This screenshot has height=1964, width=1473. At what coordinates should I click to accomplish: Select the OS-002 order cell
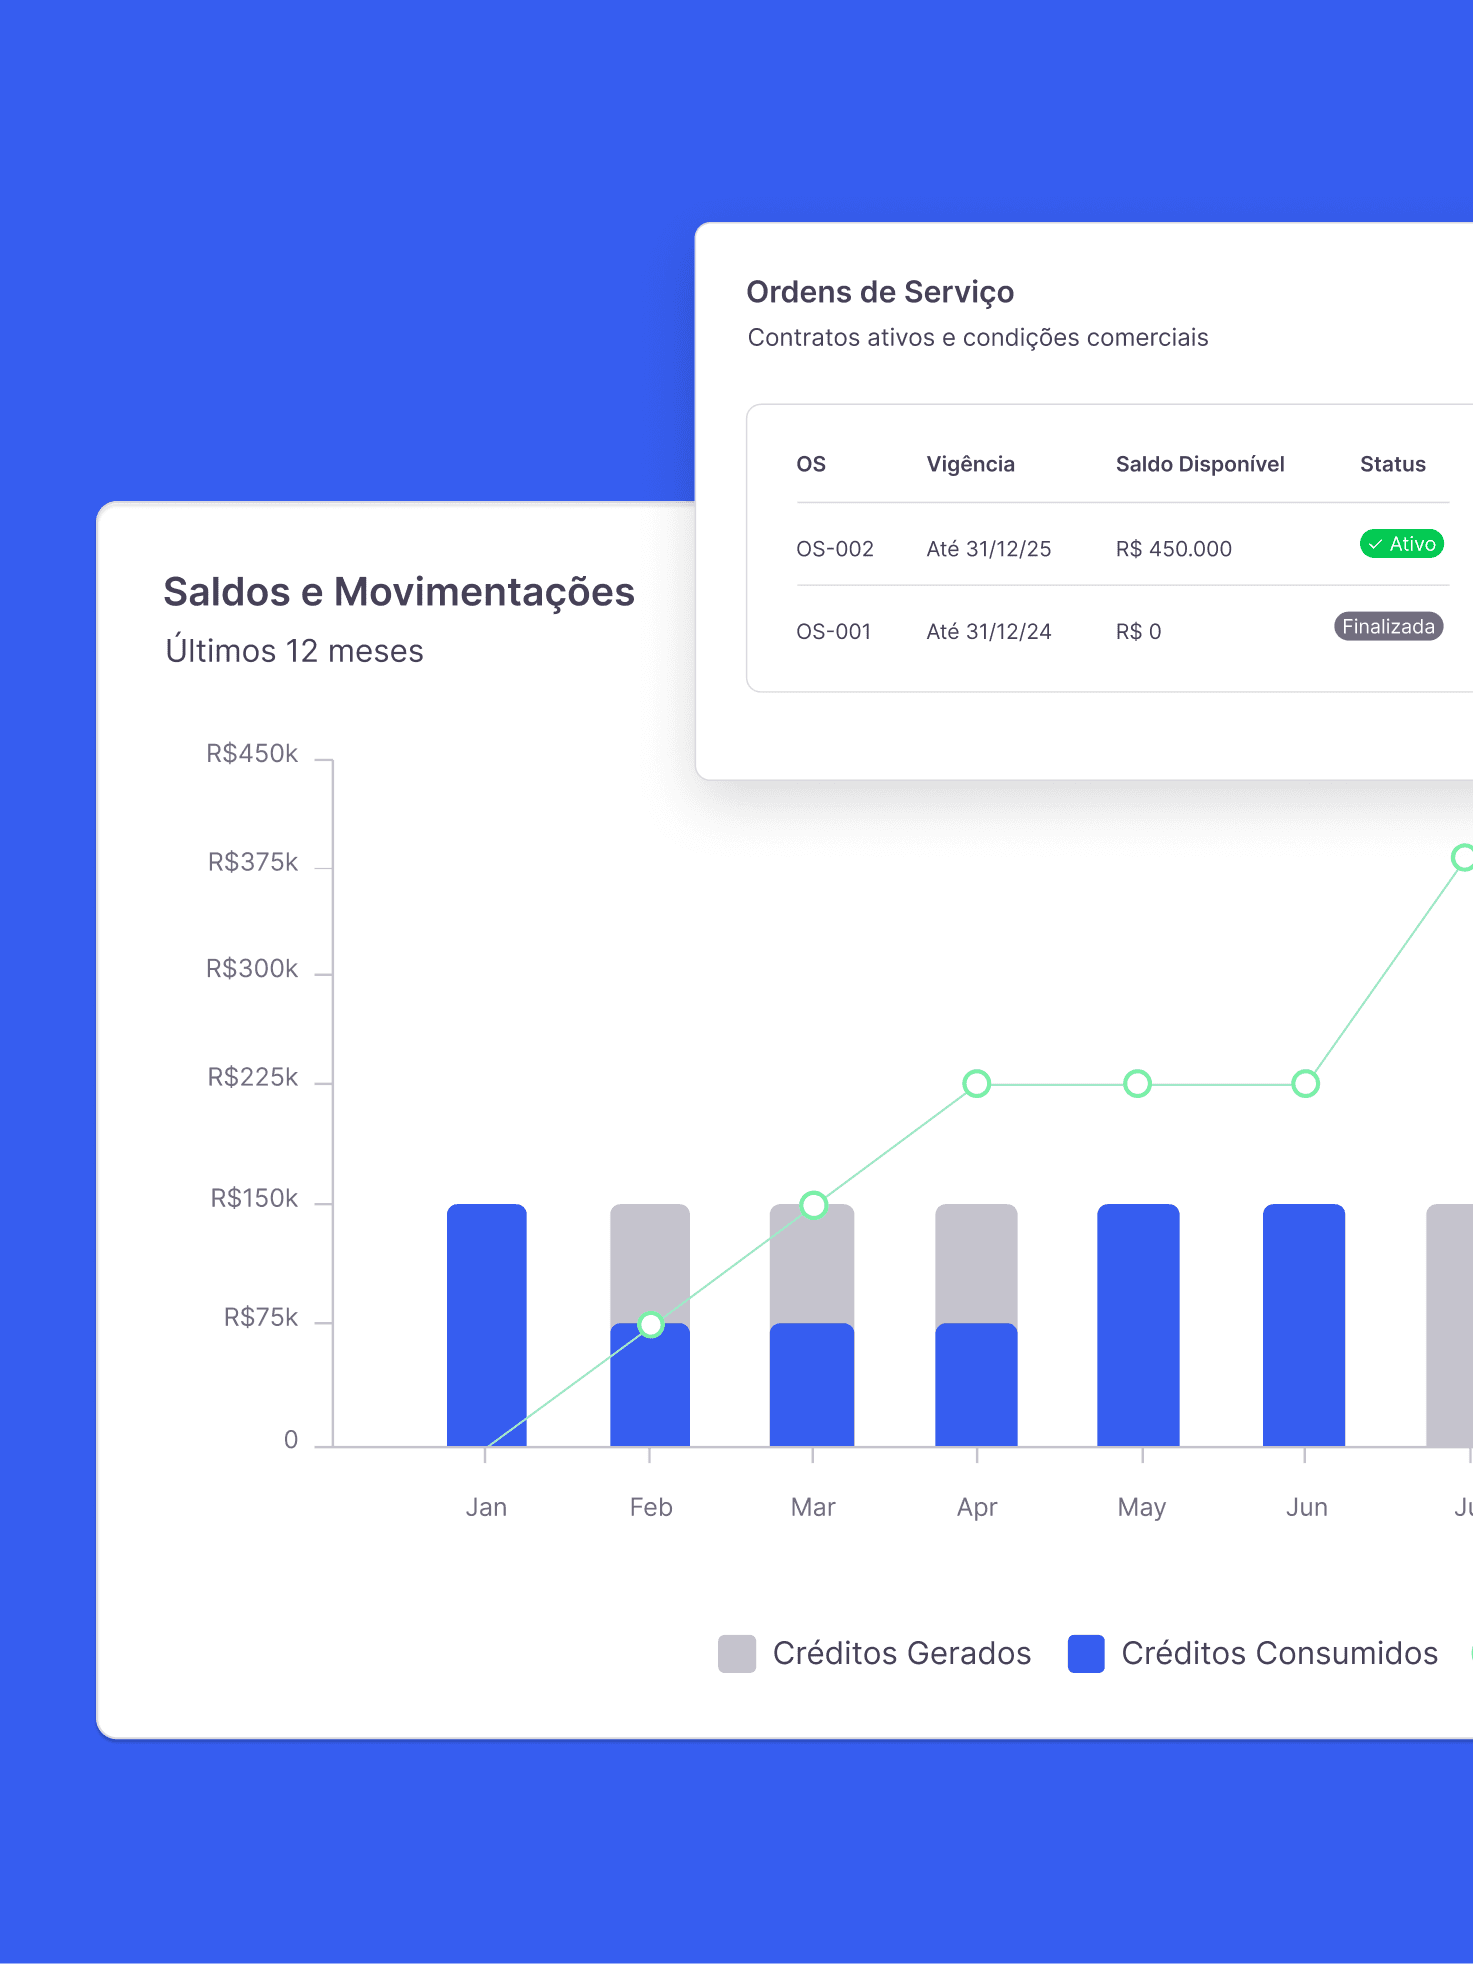(x=835, y=549)
